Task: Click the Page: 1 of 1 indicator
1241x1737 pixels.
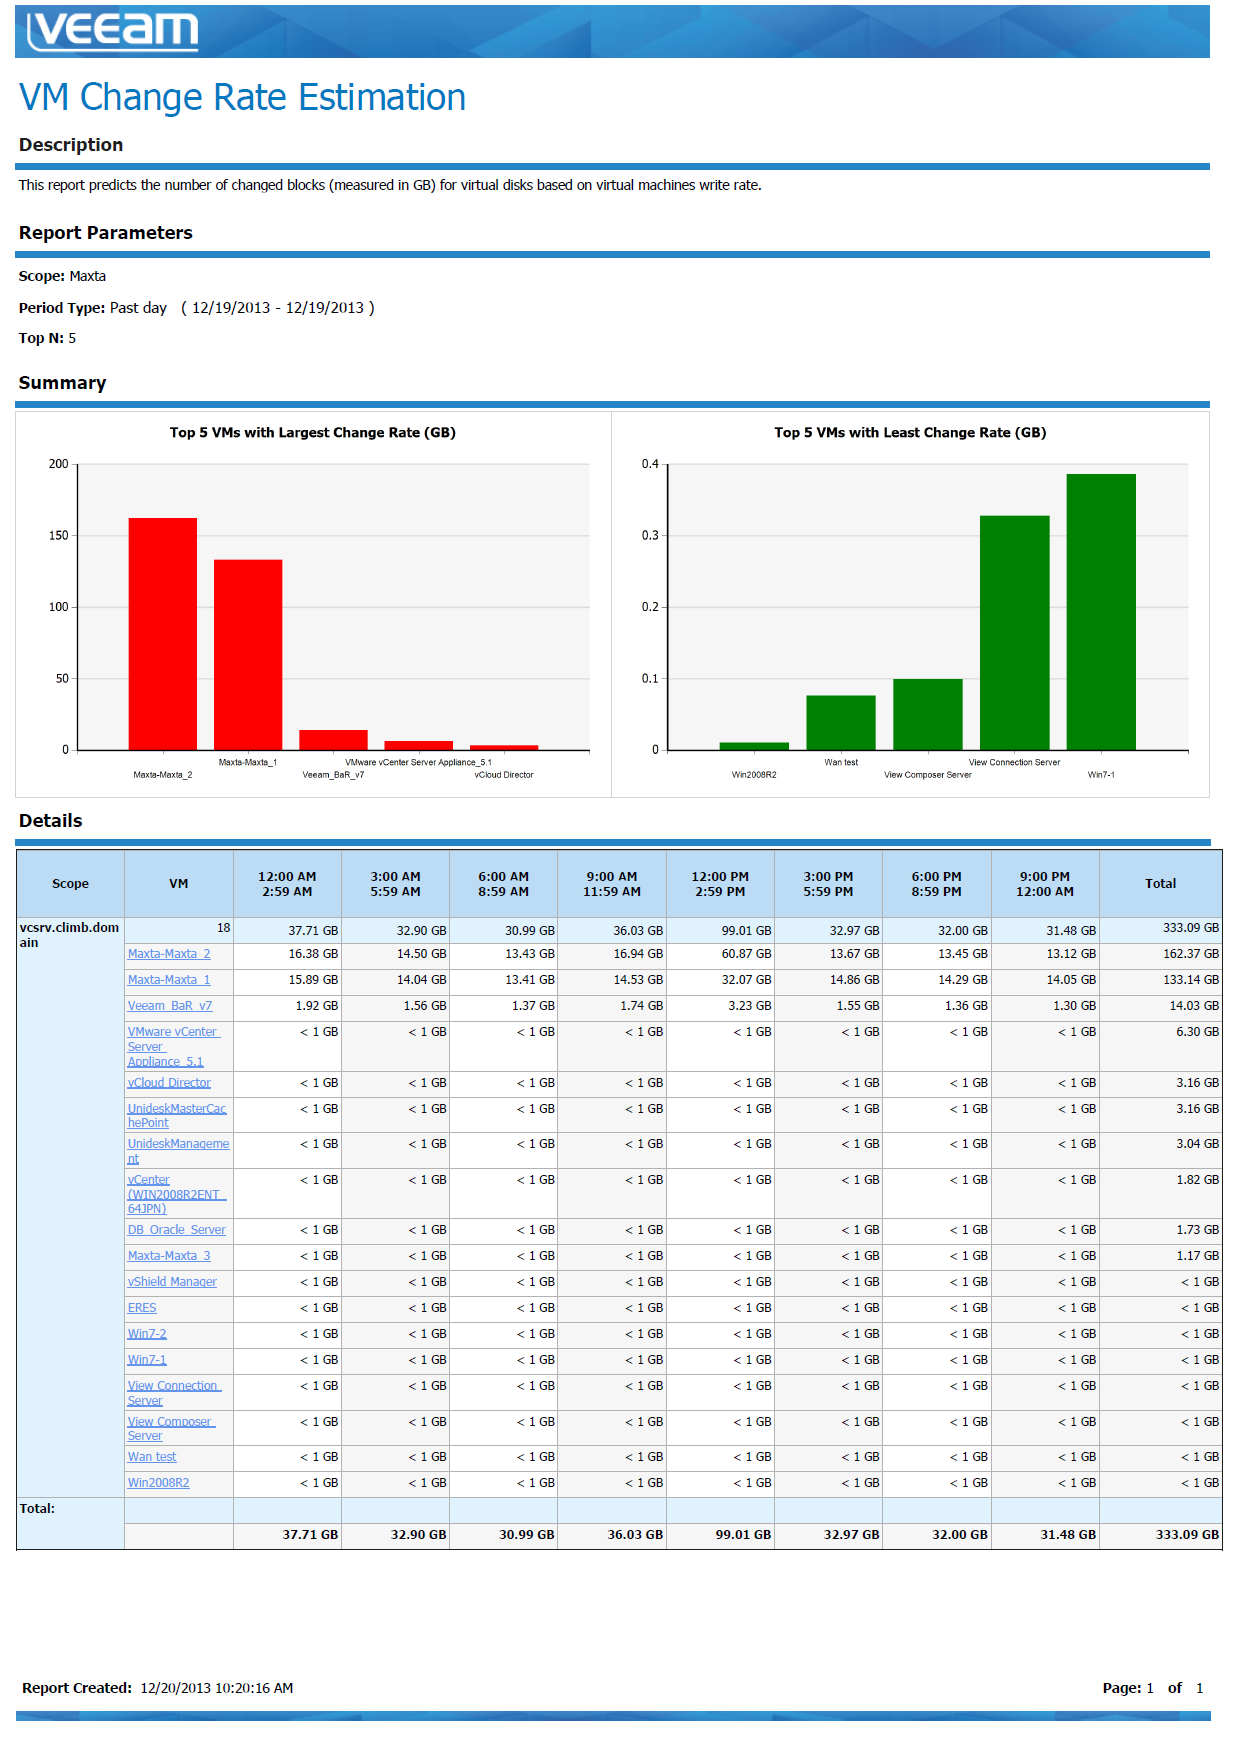Action: point(1153,1688)
